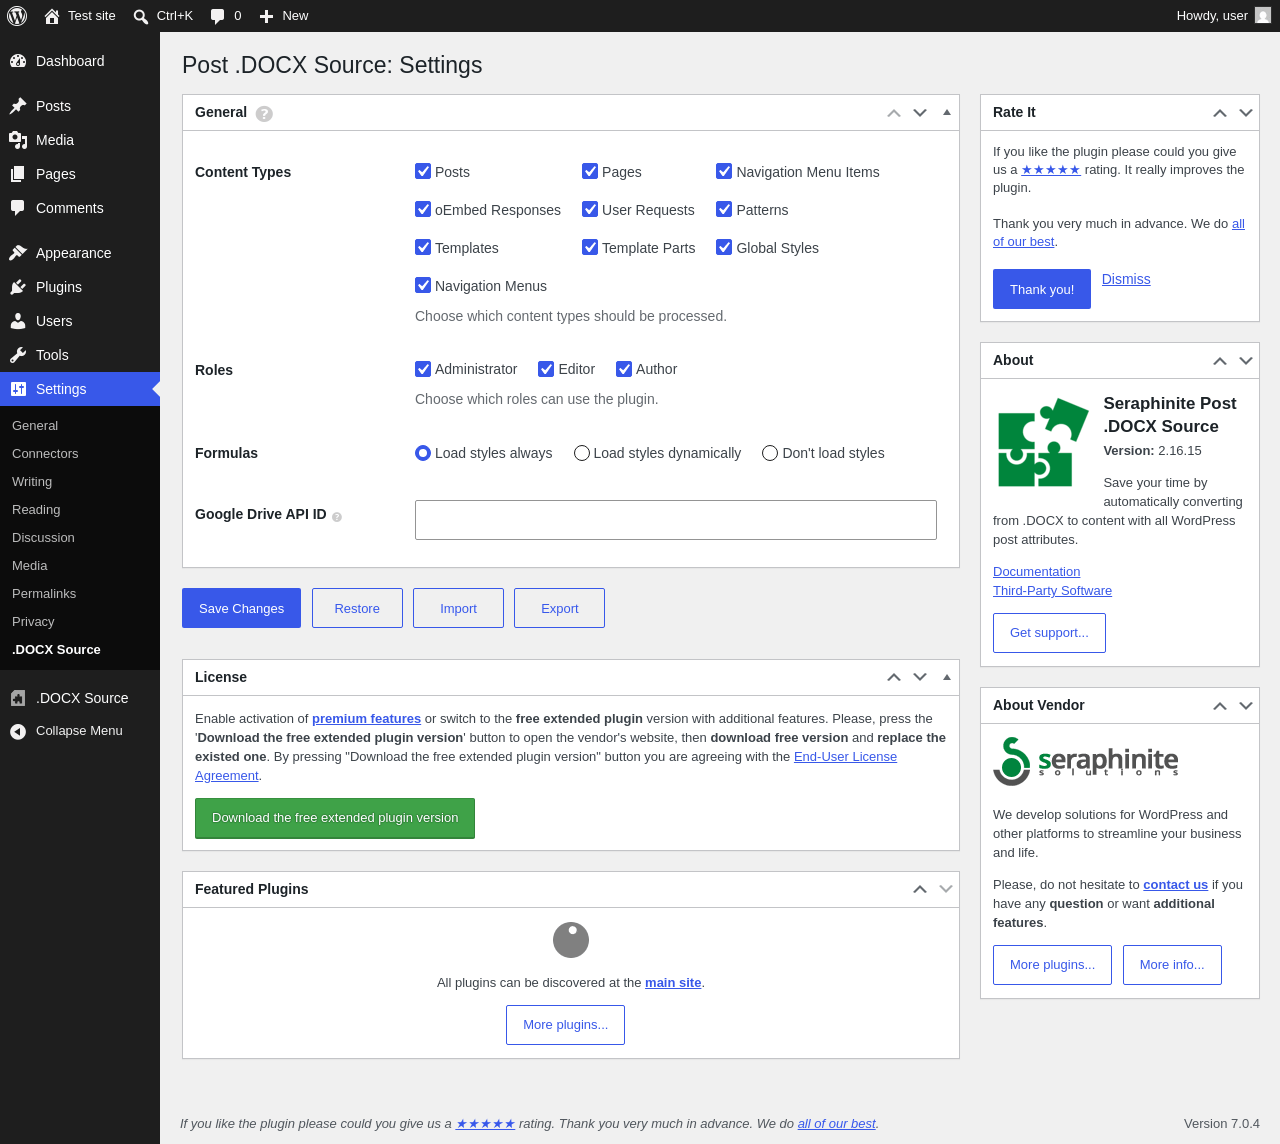Viewport: 1280px width, 1144px height.
Task: Click the Get support... button
Action: [1049, 633]
